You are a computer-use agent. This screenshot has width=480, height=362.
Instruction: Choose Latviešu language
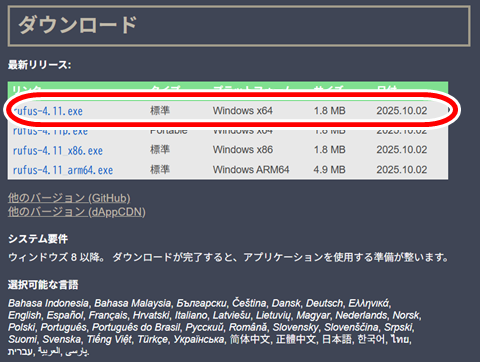(x=232, y=315)
